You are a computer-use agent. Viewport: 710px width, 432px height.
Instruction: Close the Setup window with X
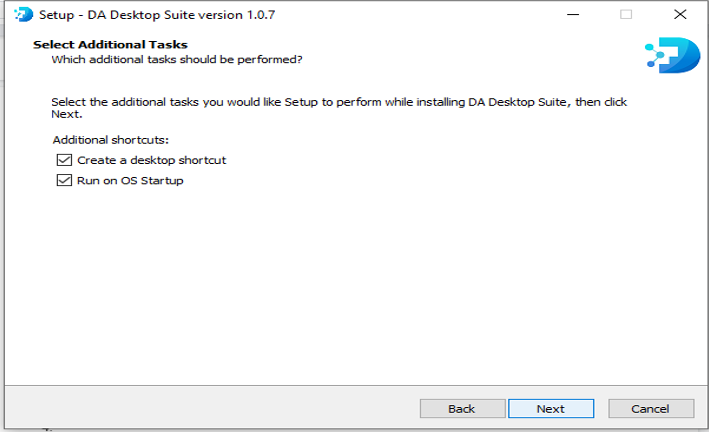click(x=679, y=15)
